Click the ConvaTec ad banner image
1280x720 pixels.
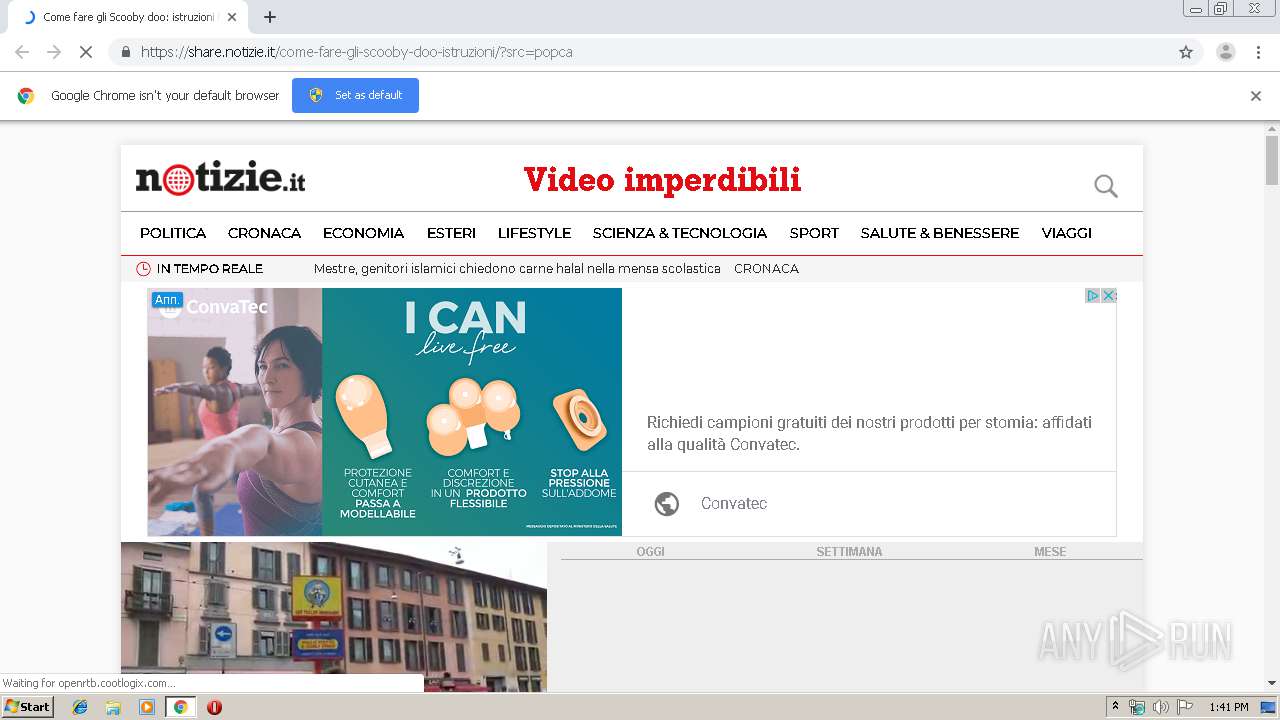[x=384, y=412]
